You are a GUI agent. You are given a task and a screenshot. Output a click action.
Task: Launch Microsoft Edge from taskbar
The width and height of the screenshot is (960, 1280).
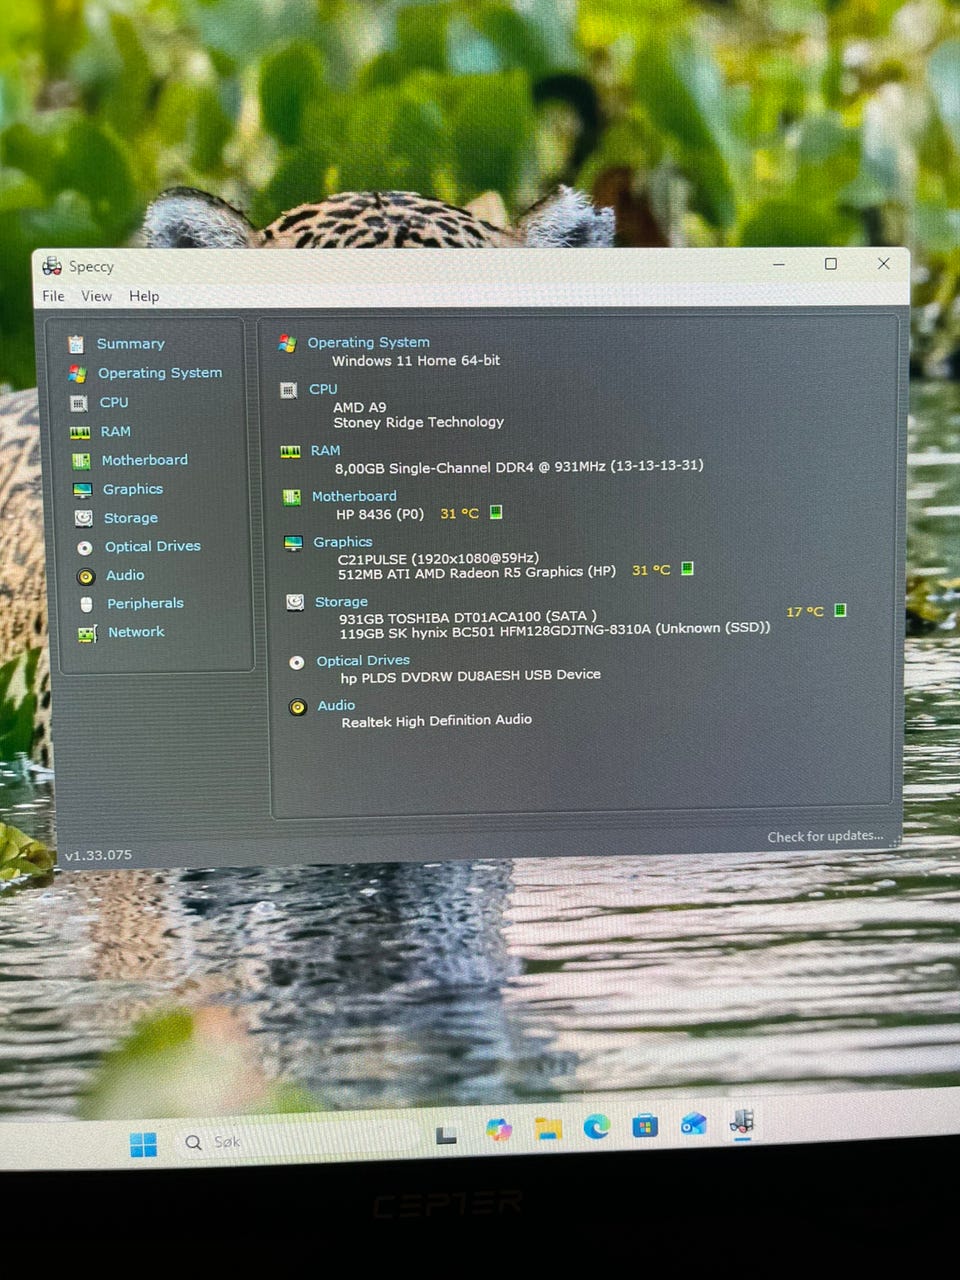pos(597,1126)
